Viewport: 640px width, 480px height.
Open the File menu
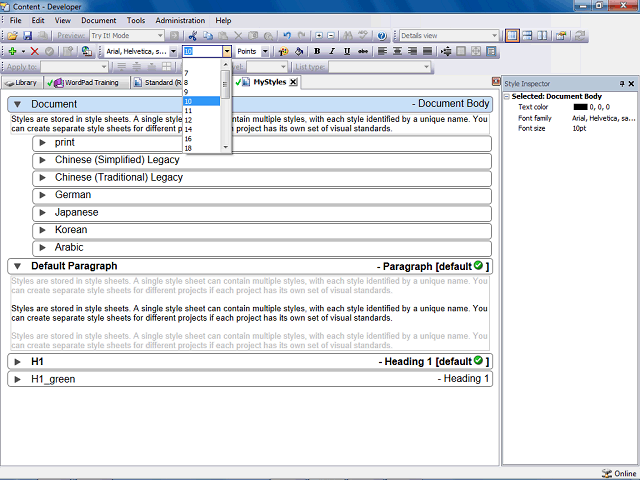[16, 20]
